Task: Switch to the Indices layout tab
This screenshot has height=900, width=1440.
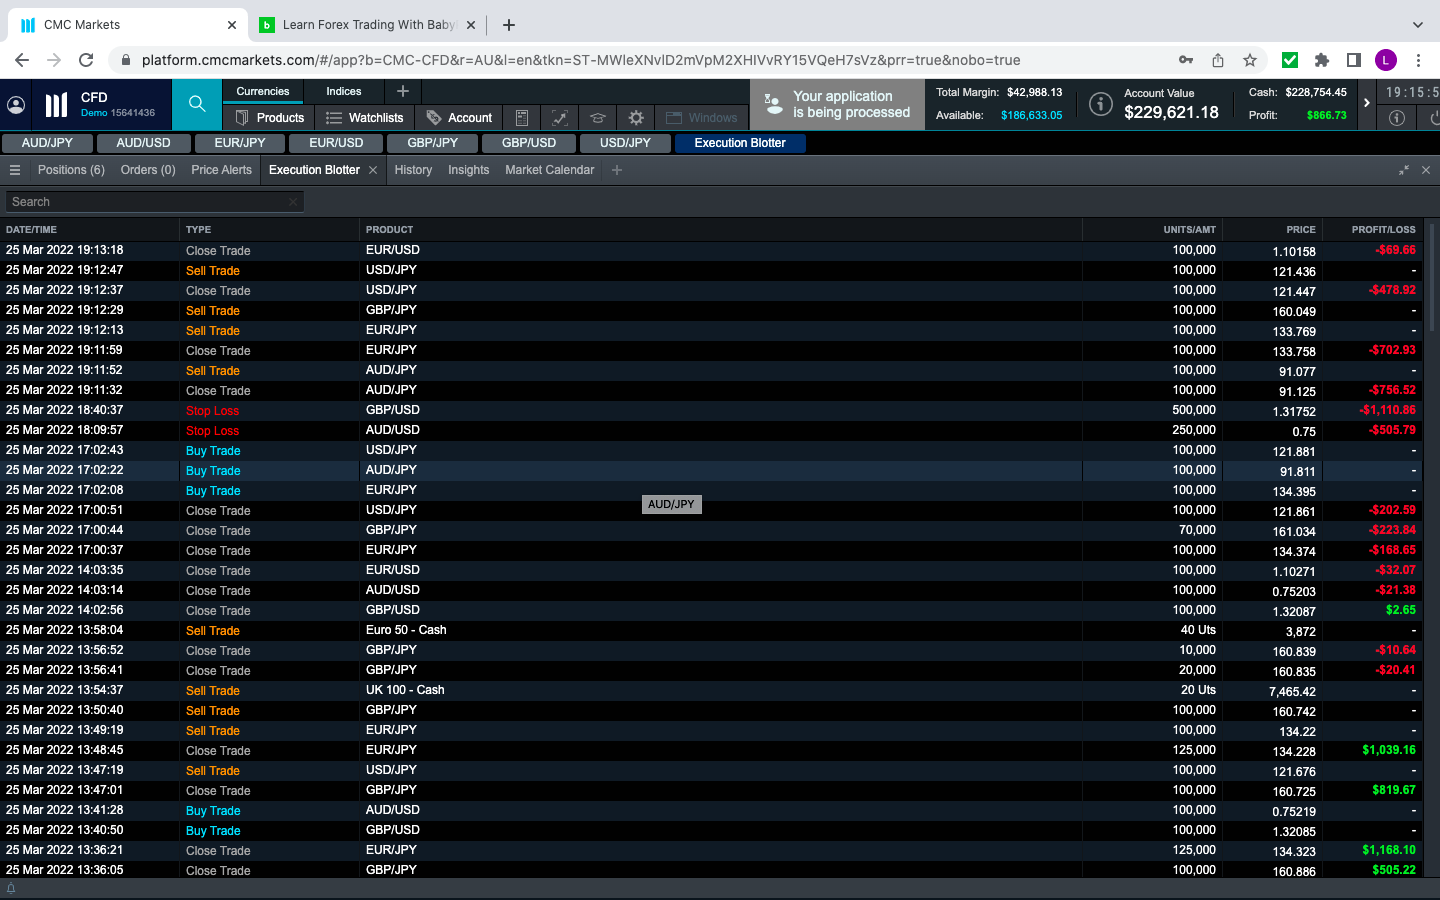Action: pyautogui.click(x=343, y=91)
